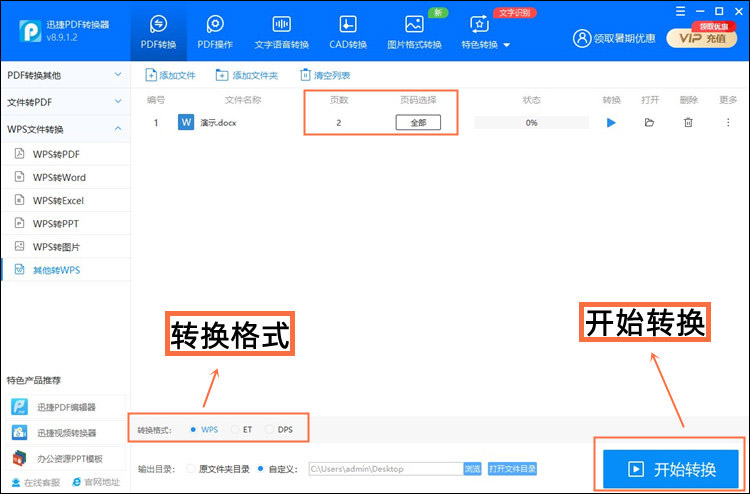The width and height of the screenshot is (750, 494).
Task: Collapse the WPS文件转换 section
Action: [65, 129]
